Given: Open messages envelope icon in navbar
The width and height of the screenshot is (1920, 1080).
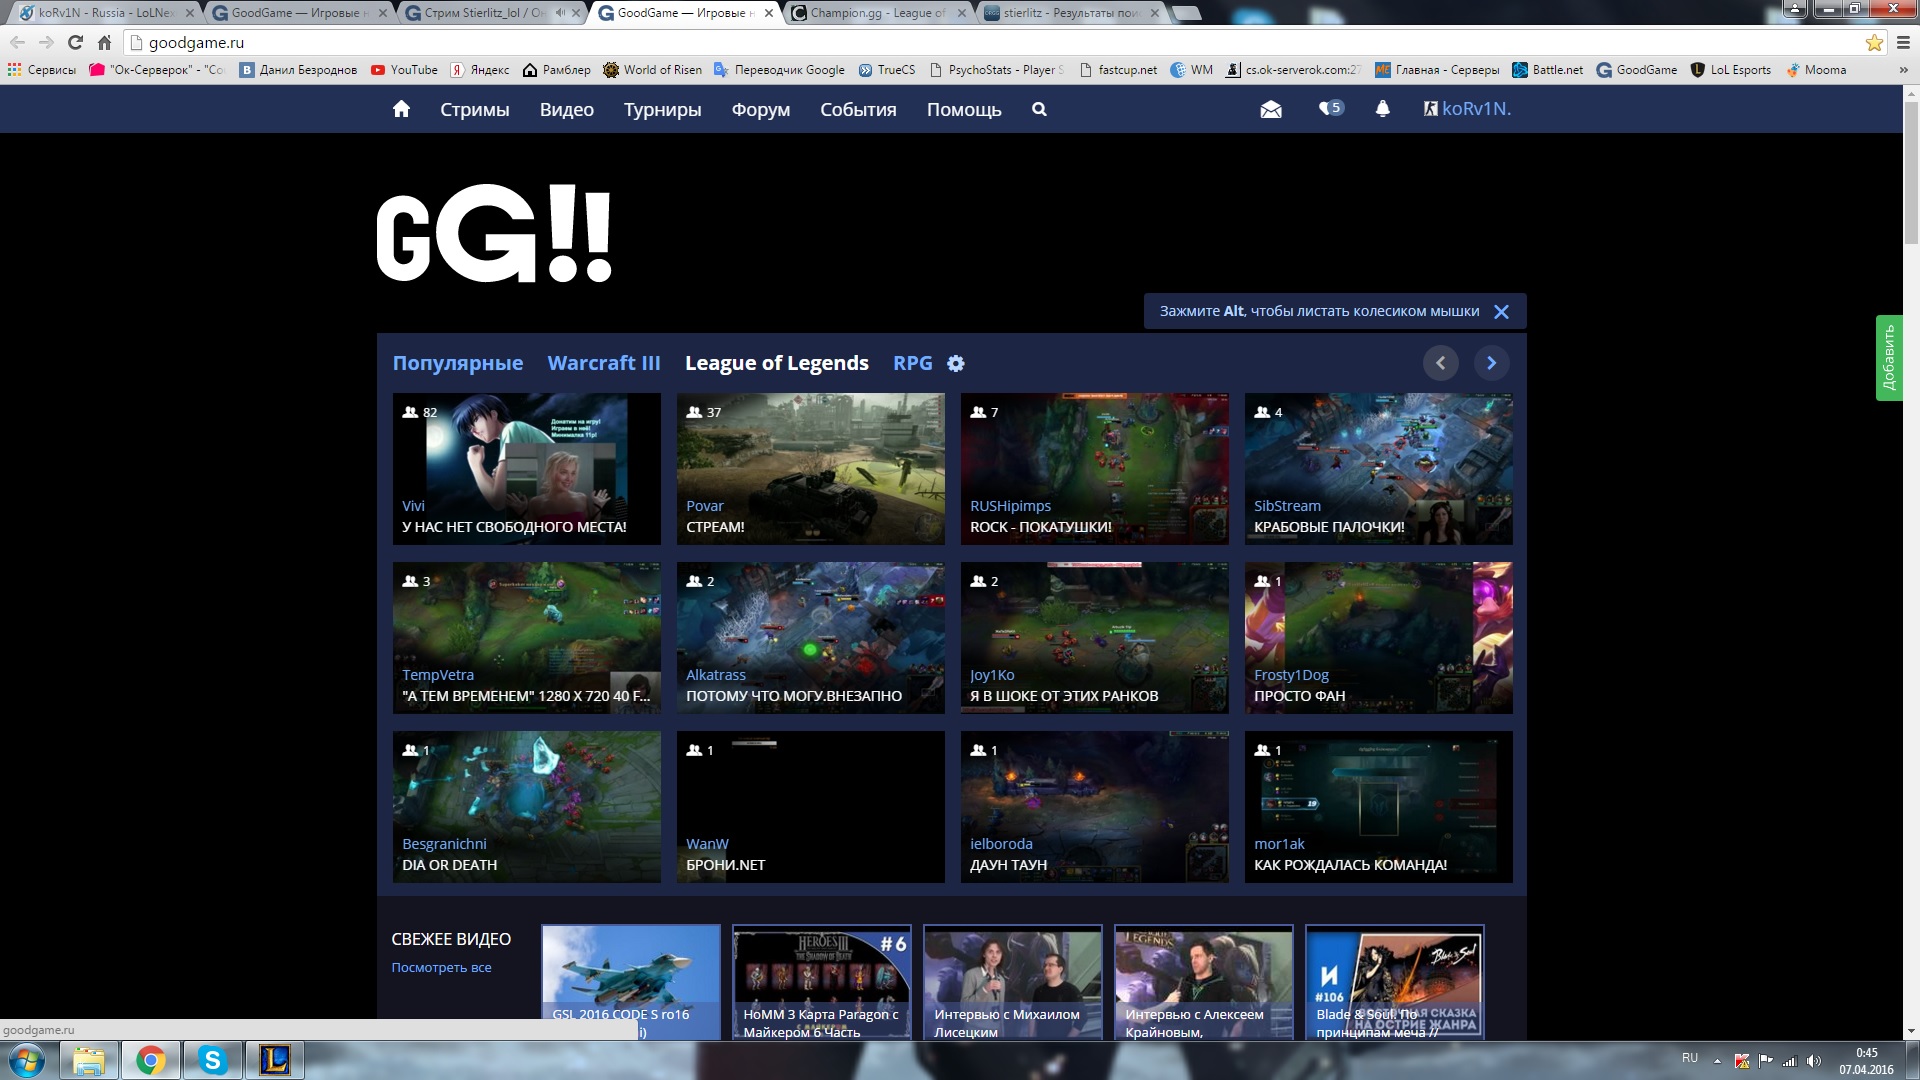Looking at the screenshot, I should click(x=1271, y=109).
